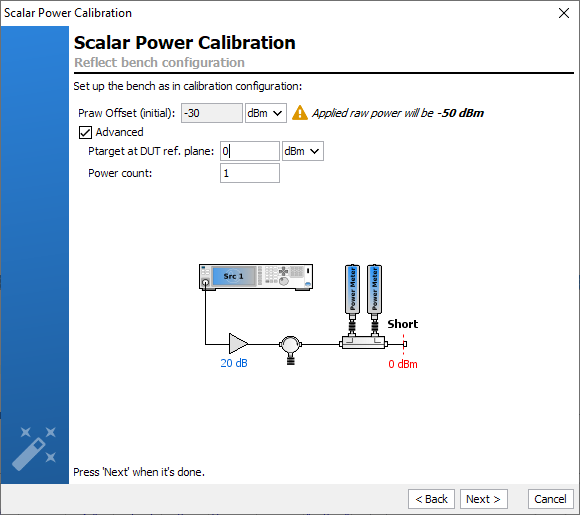Close the Scalar Power Calibration dialog
580x515 pixels.
pos(564,13)
